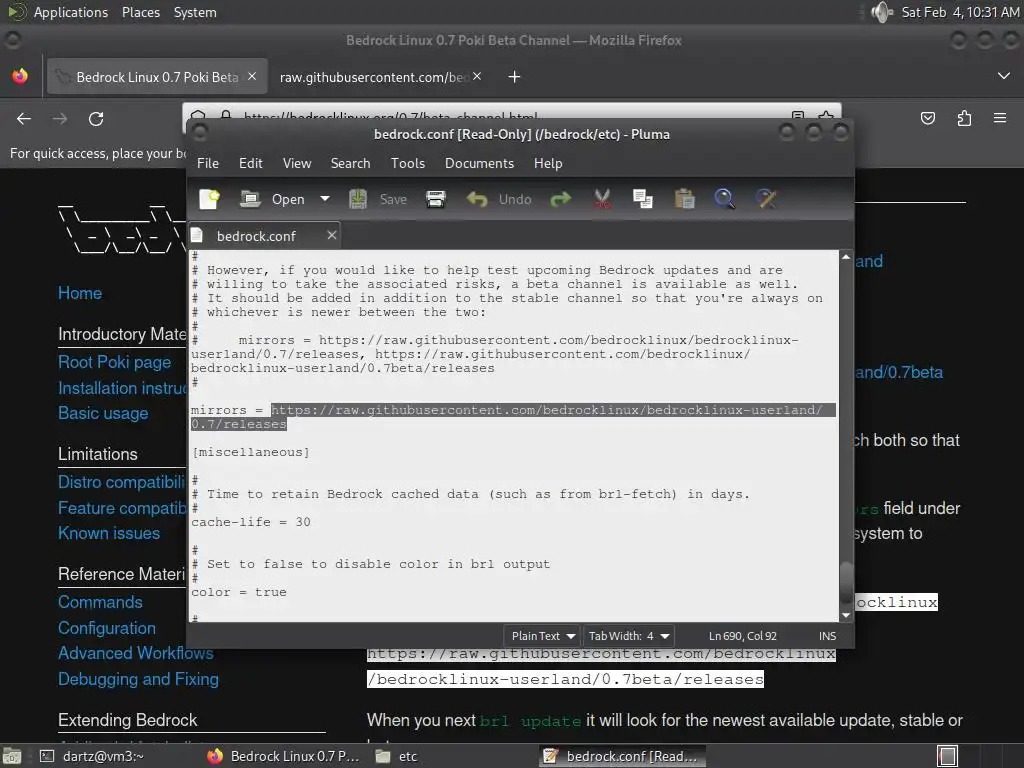Click the [miscellaneous] section header line

tap(251, 452)
